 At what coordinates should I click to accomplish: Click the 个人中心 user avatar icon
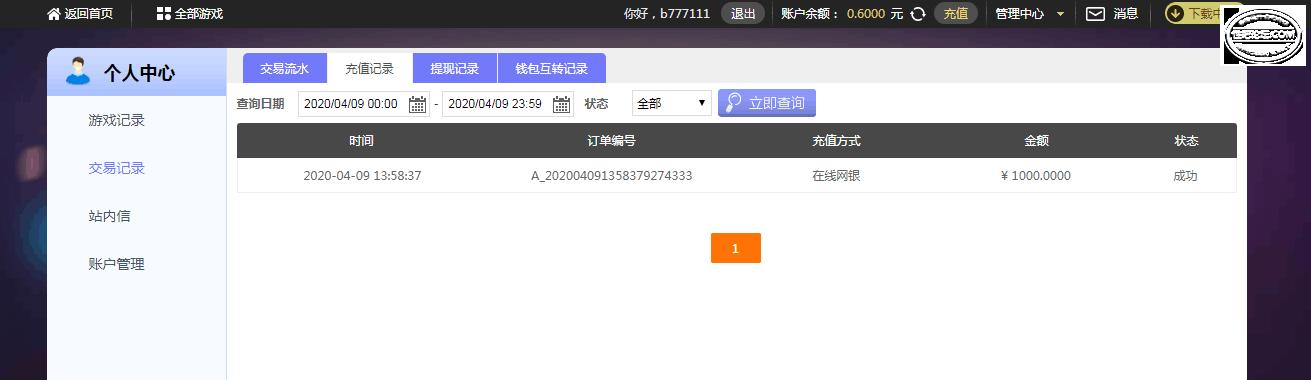coord(77,71)
